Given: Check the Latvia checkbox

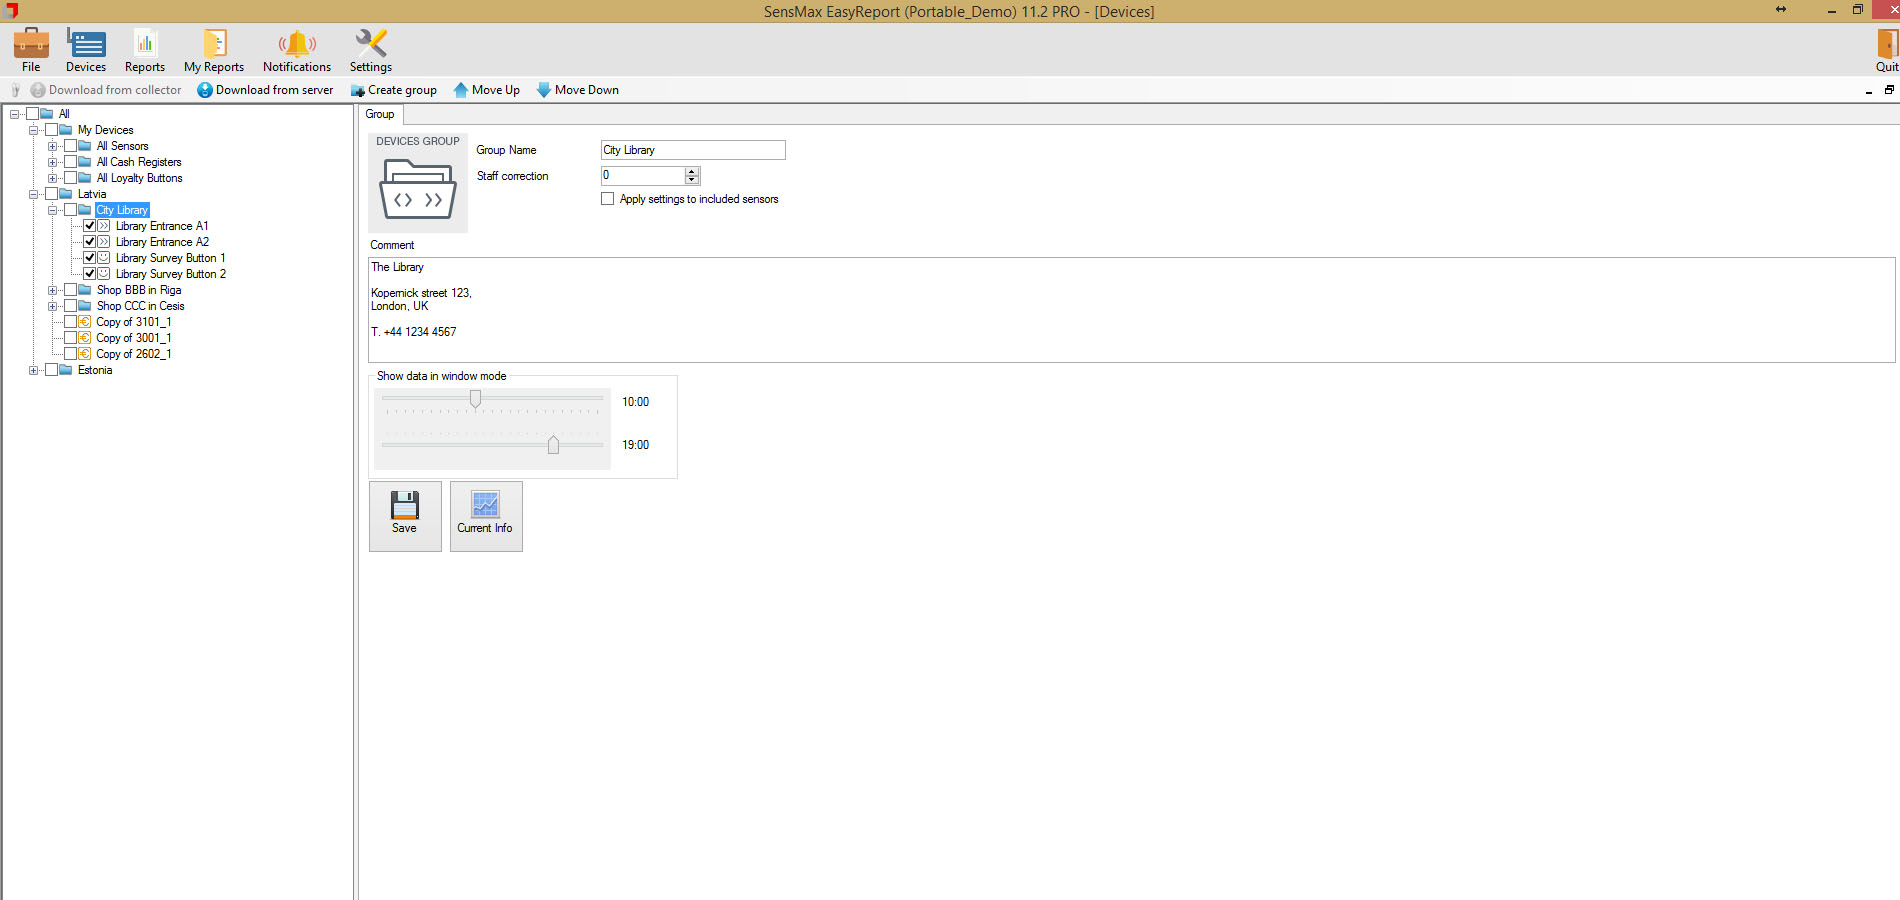Looking at the screenshot, I should coord(51,194).
